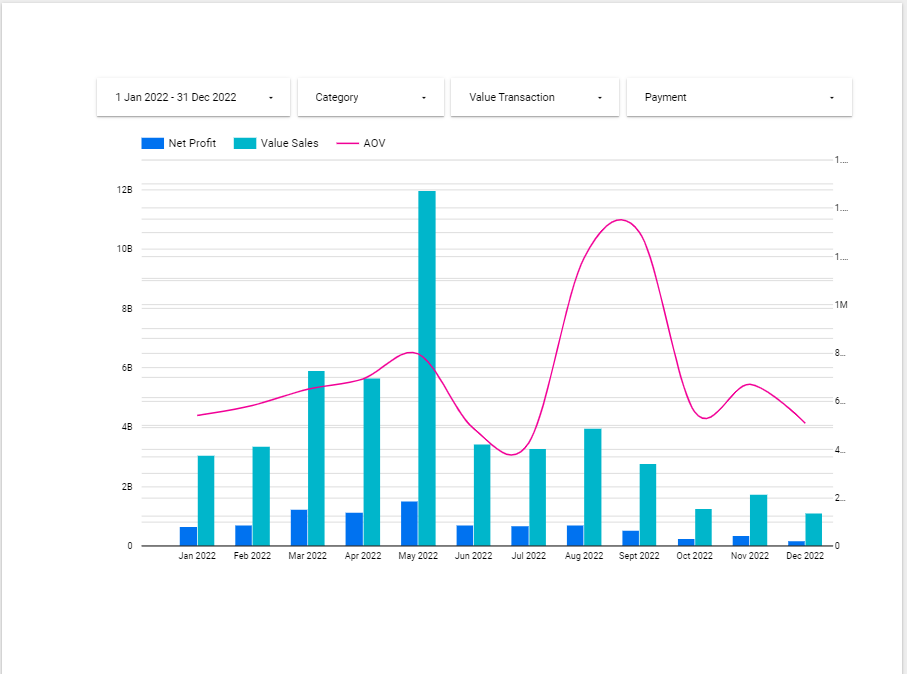Click the peak of the pink AOV line
The height and width of the screenshot is (674, 907).
pos(618,219)
